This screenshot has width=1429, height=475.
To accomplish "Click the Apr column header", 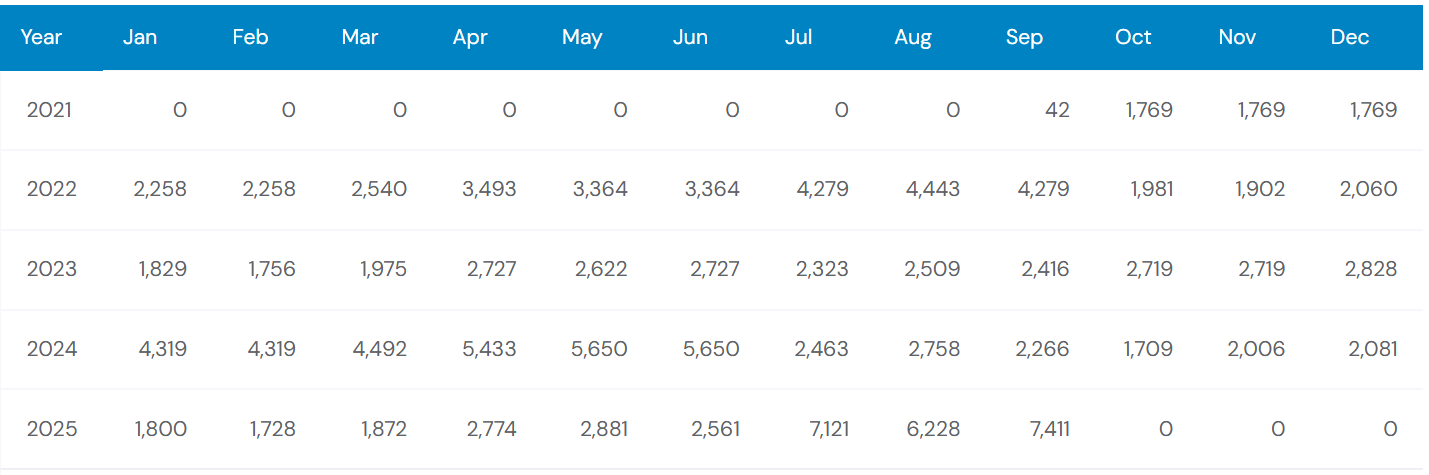I will pyautogui.click(x=470, y=37).
